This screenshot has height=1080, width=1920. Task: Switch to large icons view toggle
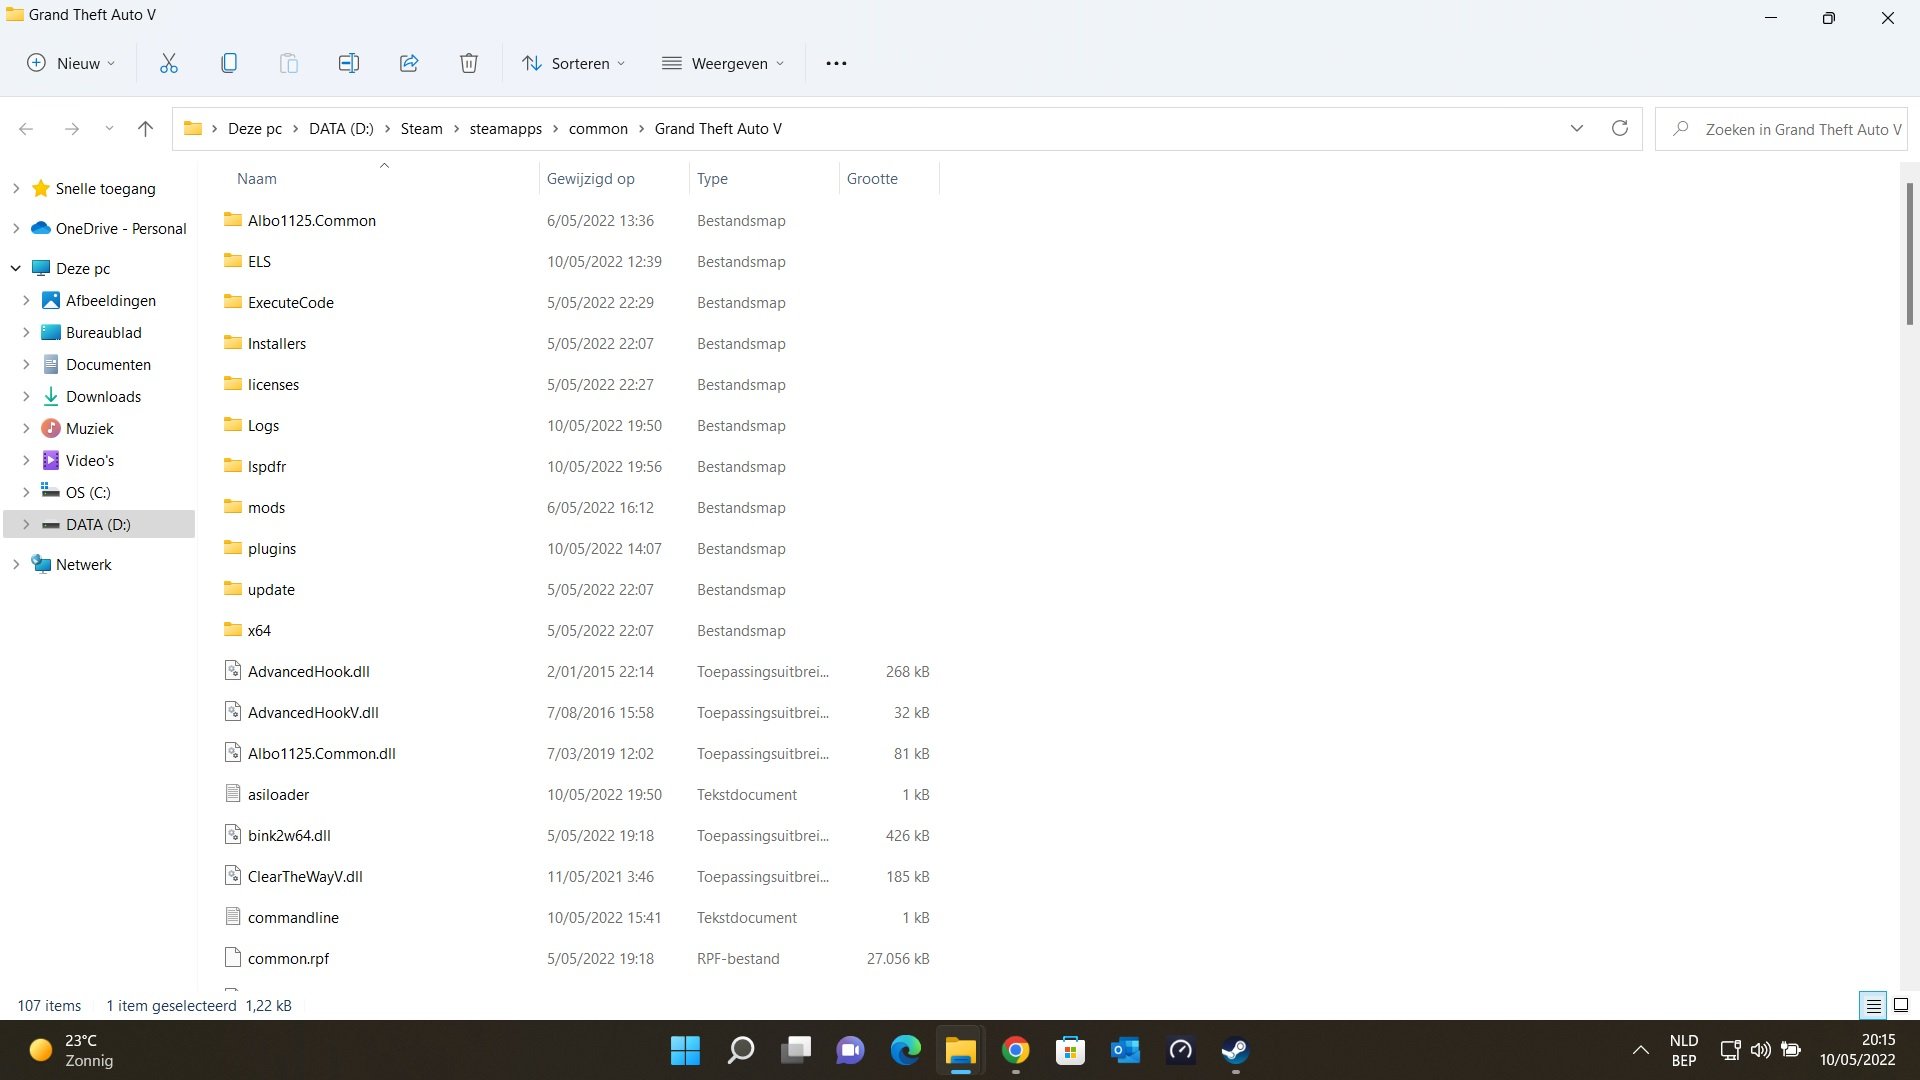[1900, 1005]
